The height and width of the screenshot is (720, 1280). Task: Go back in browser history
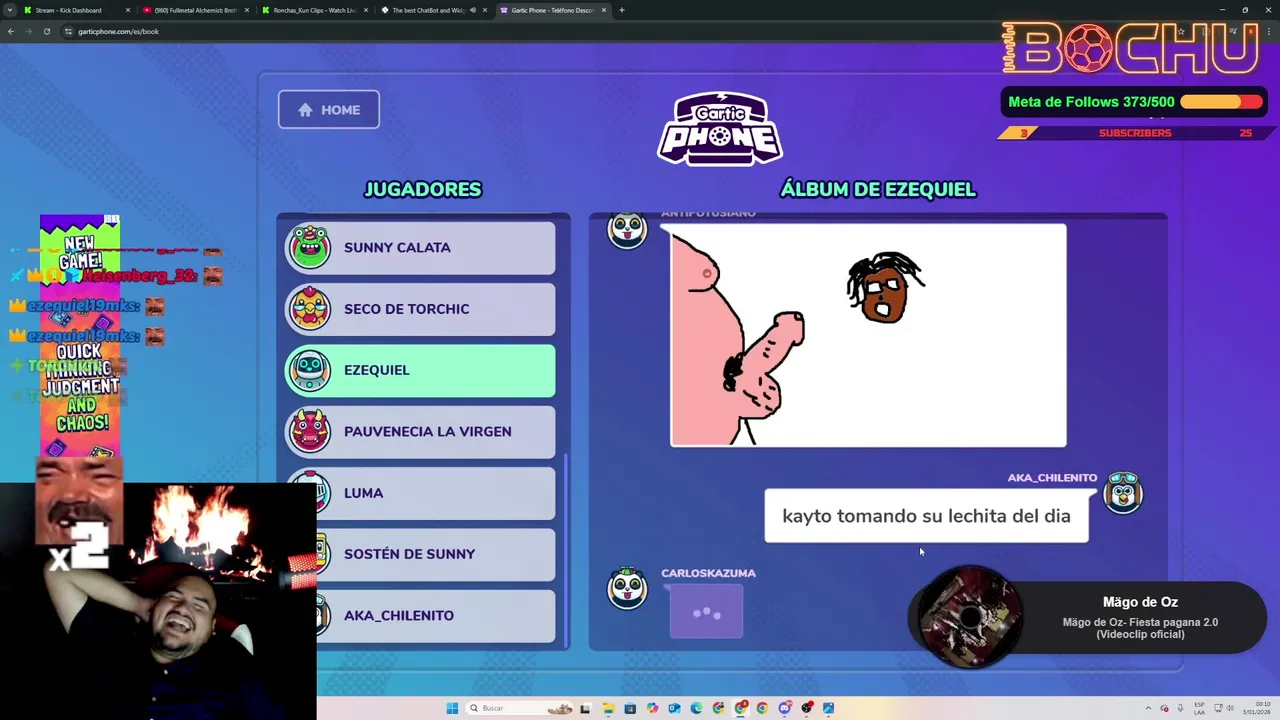(x=11, y=31)
